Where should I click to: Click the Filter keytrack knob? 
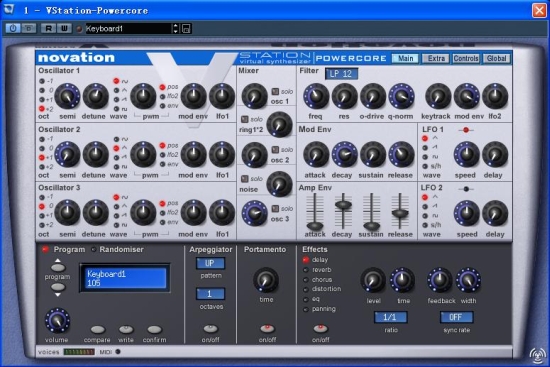tap(438, 96)
